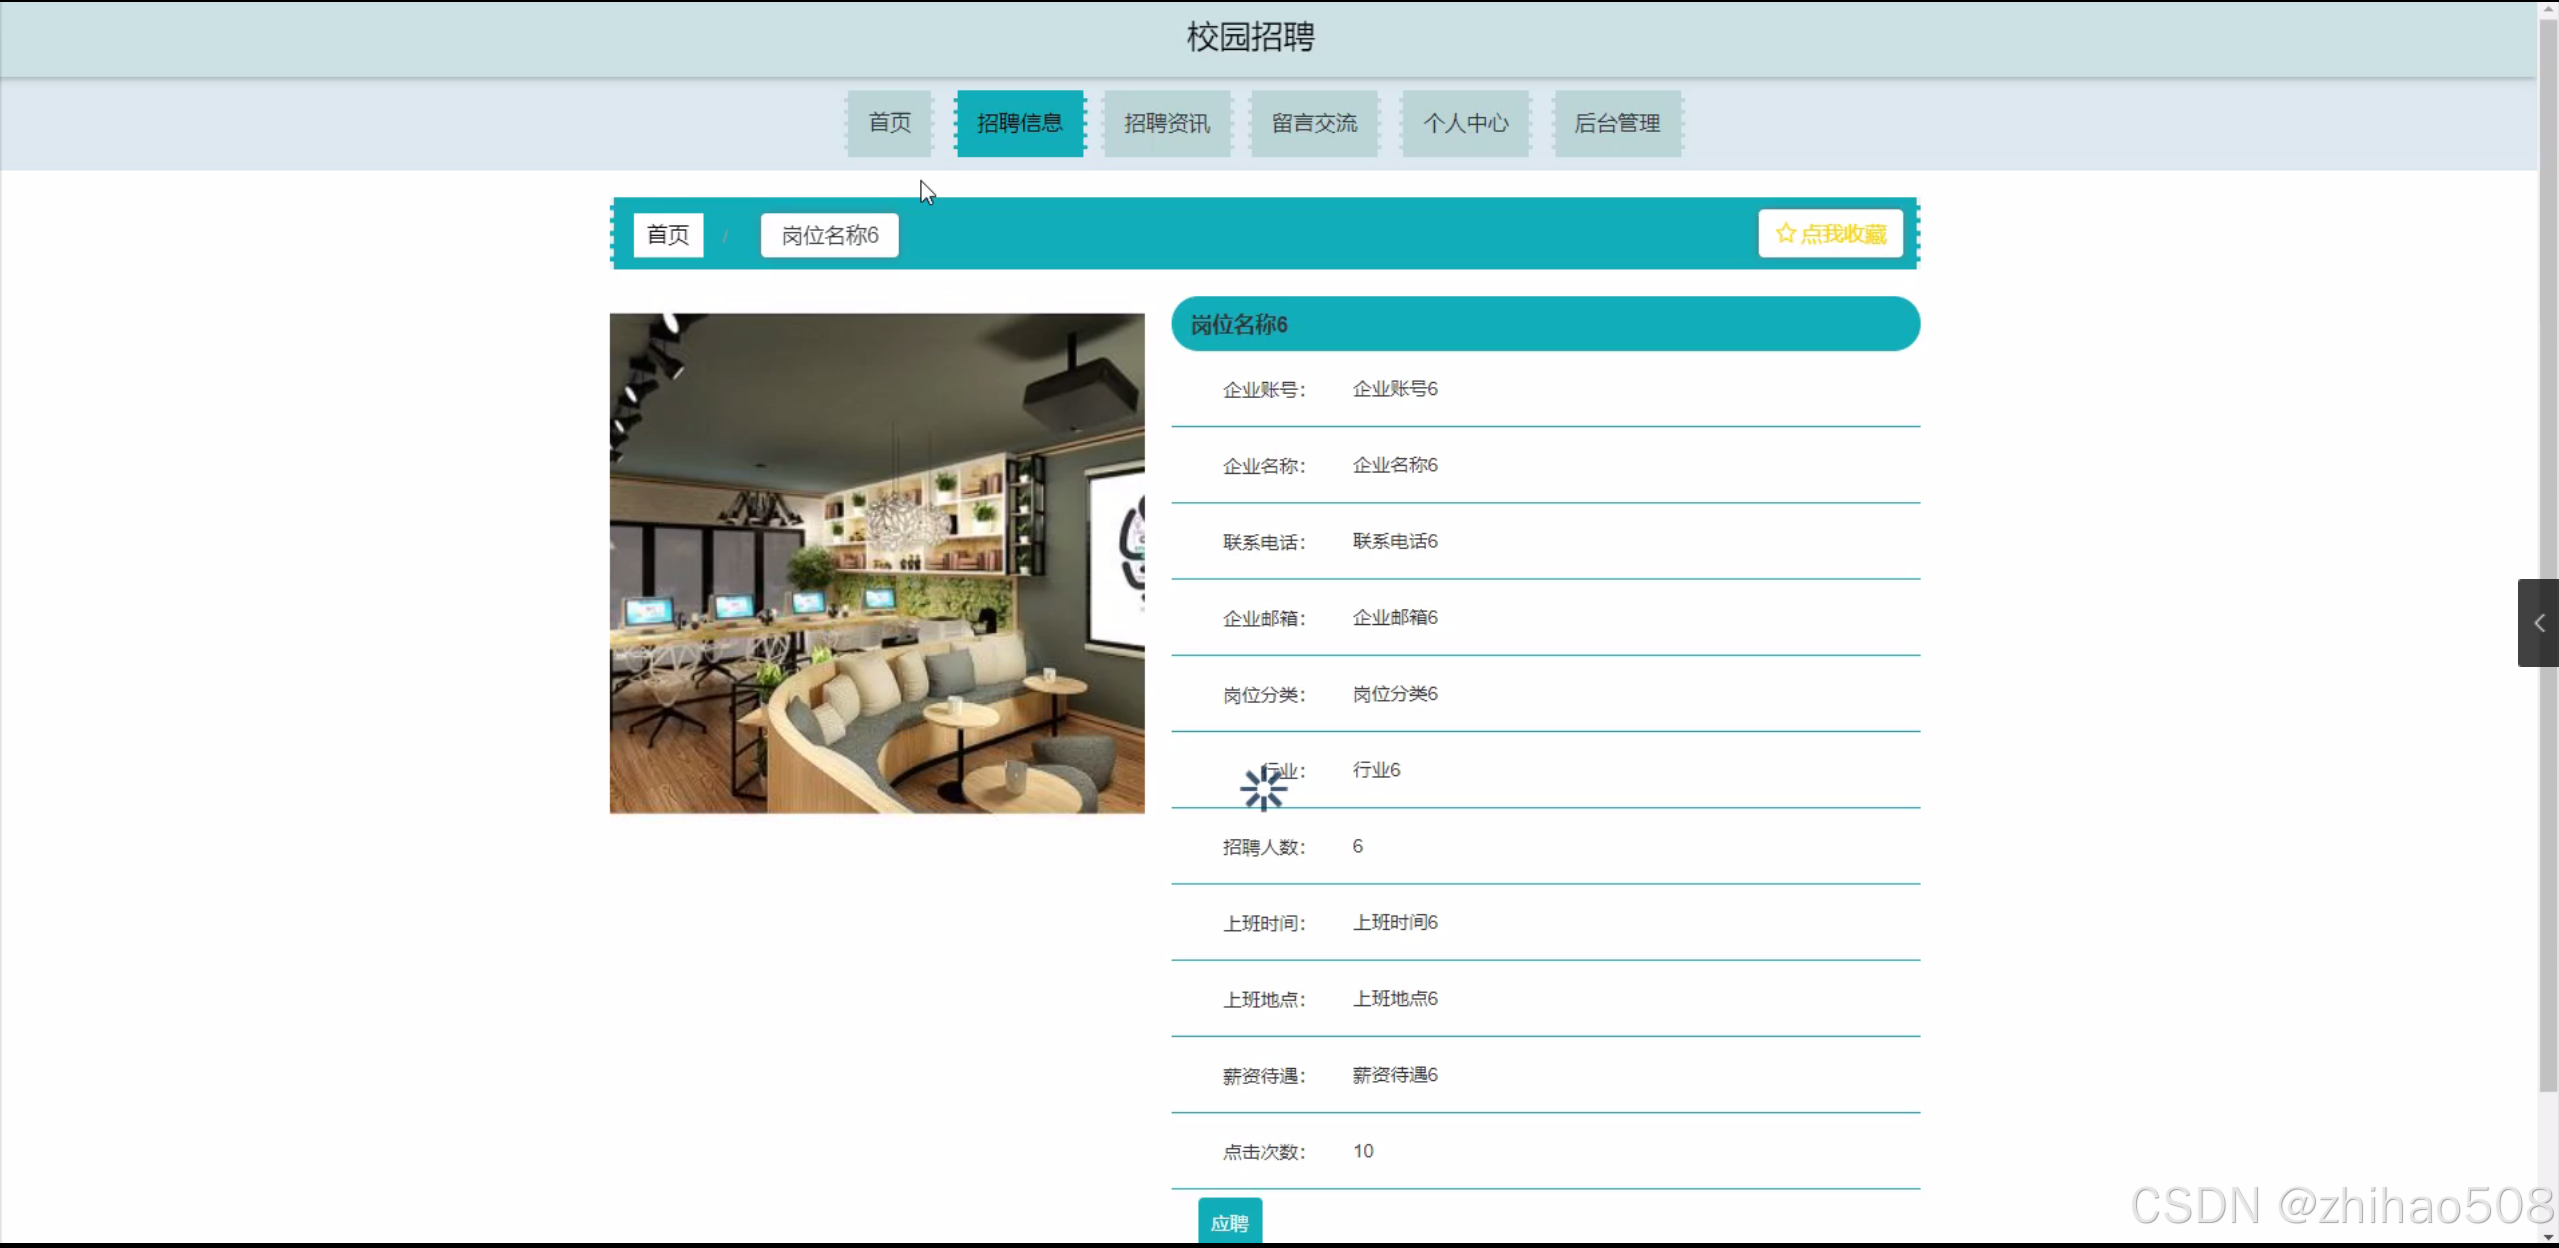2559x1248 pixels.
Task: Click the 岗位名称6 breadcrumb item
Action: (829, 235)
